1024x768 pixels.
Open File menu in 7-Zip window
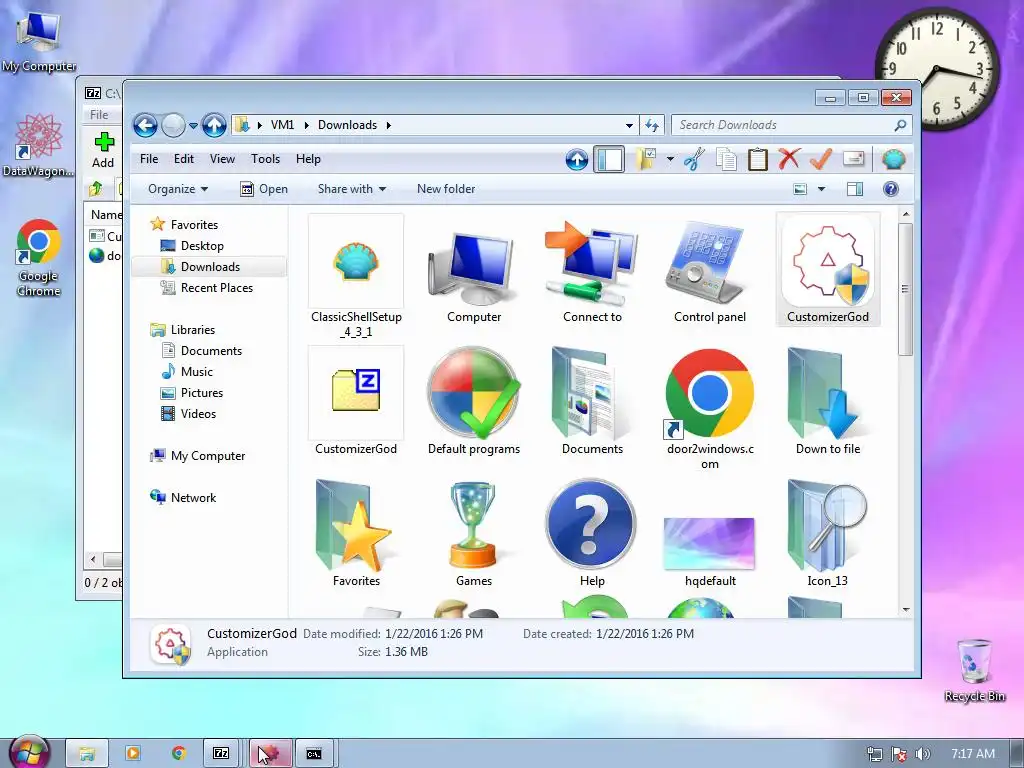(99, 114)
